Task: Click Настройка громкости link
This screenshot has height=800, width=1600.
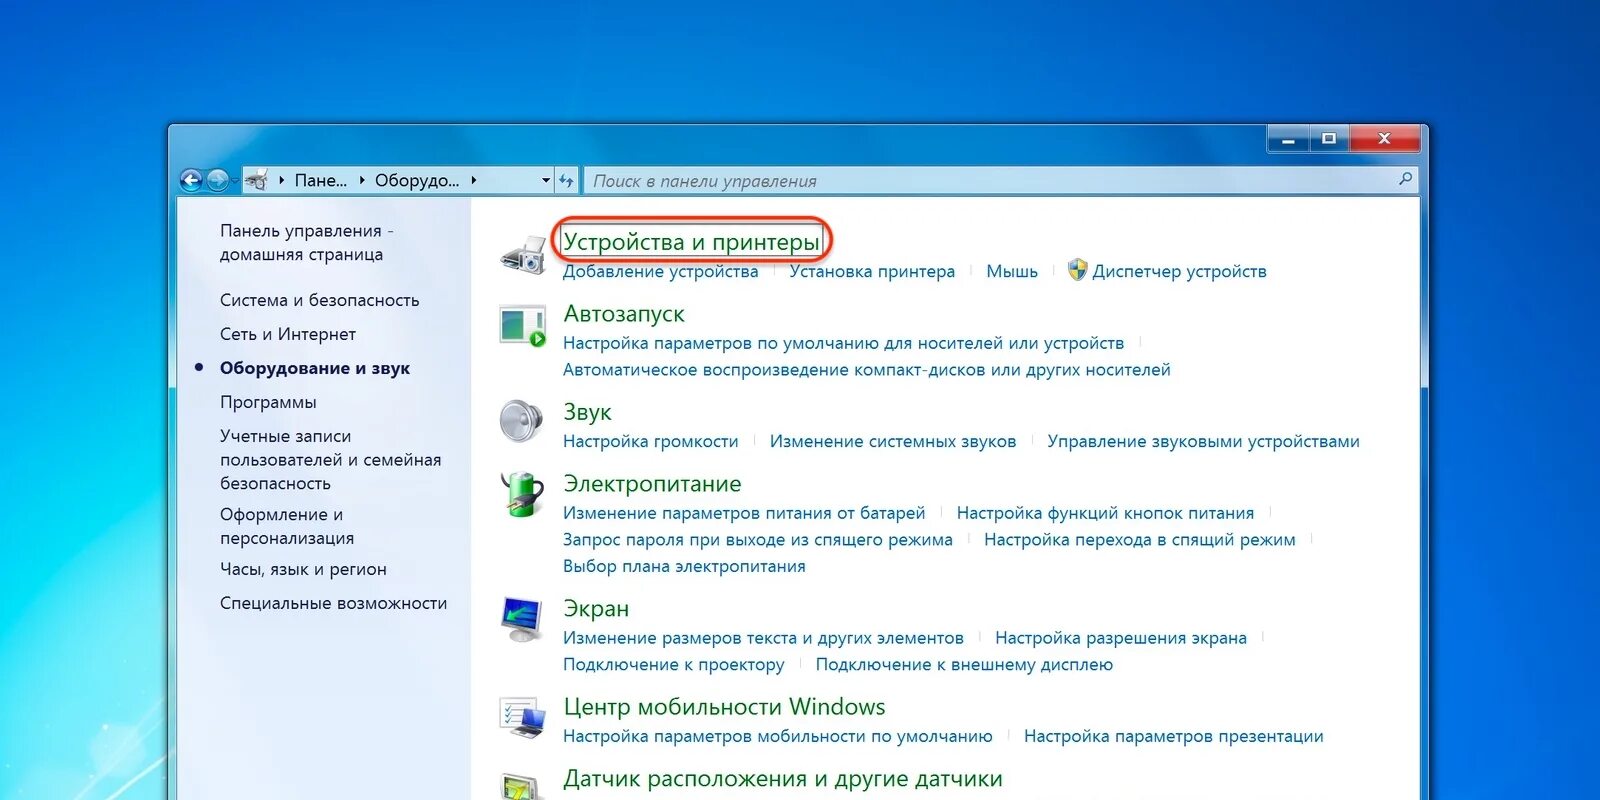Action: pyautogui.click(x=650, y=441)
